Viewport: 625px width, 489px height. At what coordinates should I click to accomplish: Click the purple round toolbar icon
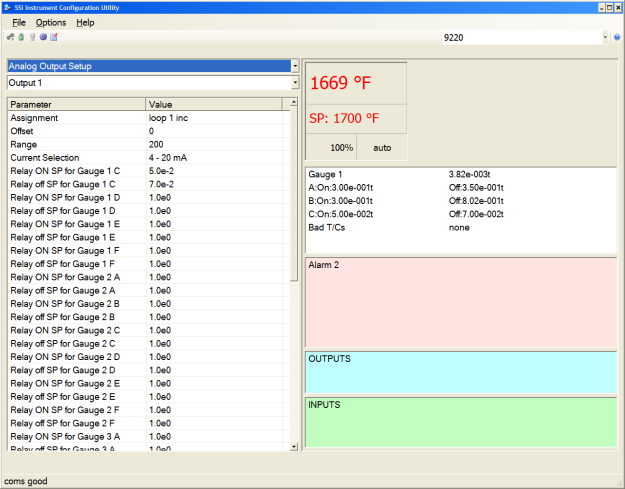[x=43, y=37]
